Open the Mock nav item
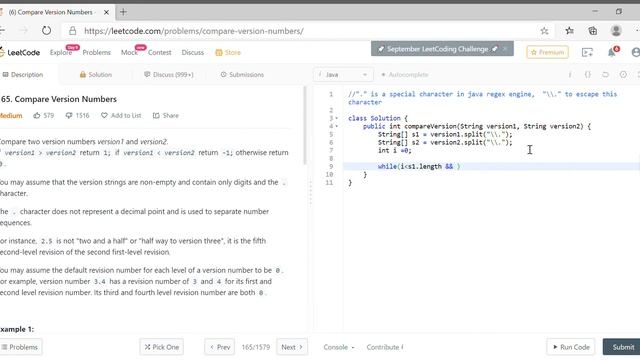The width and height of the screenshot is (640, 360). (x=129, y=52)
